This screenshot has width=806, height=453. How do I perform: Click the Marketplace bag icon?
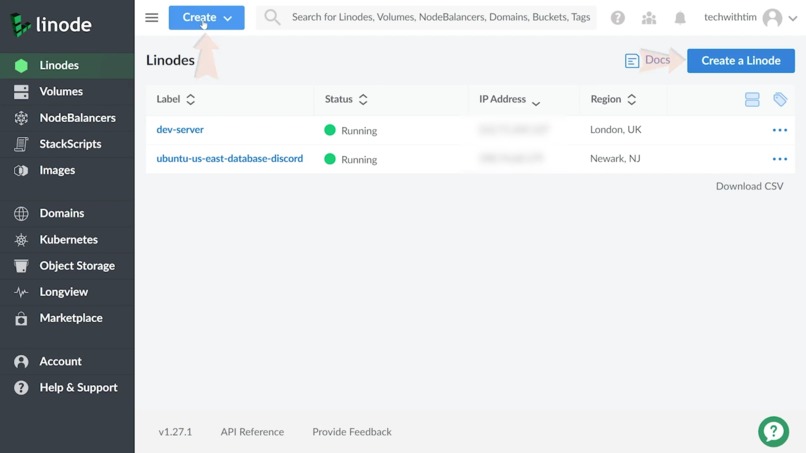pos(21,318)
